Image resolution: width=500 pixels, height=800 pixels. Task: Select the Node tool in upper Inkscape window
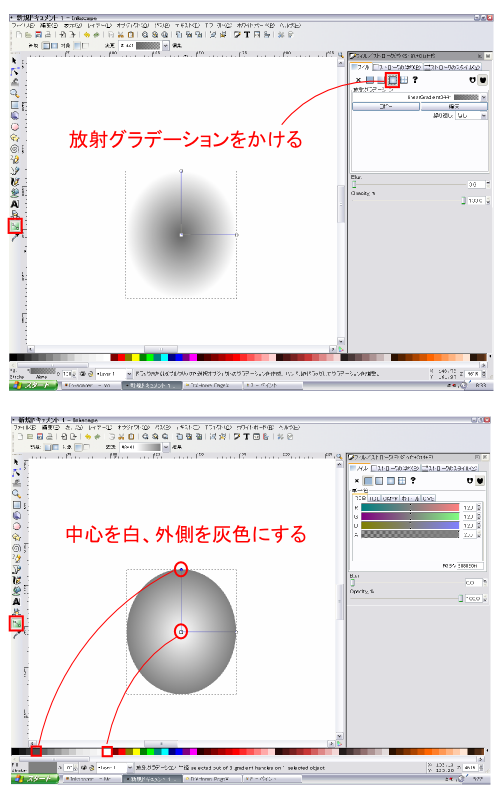(x=14, y=71)
